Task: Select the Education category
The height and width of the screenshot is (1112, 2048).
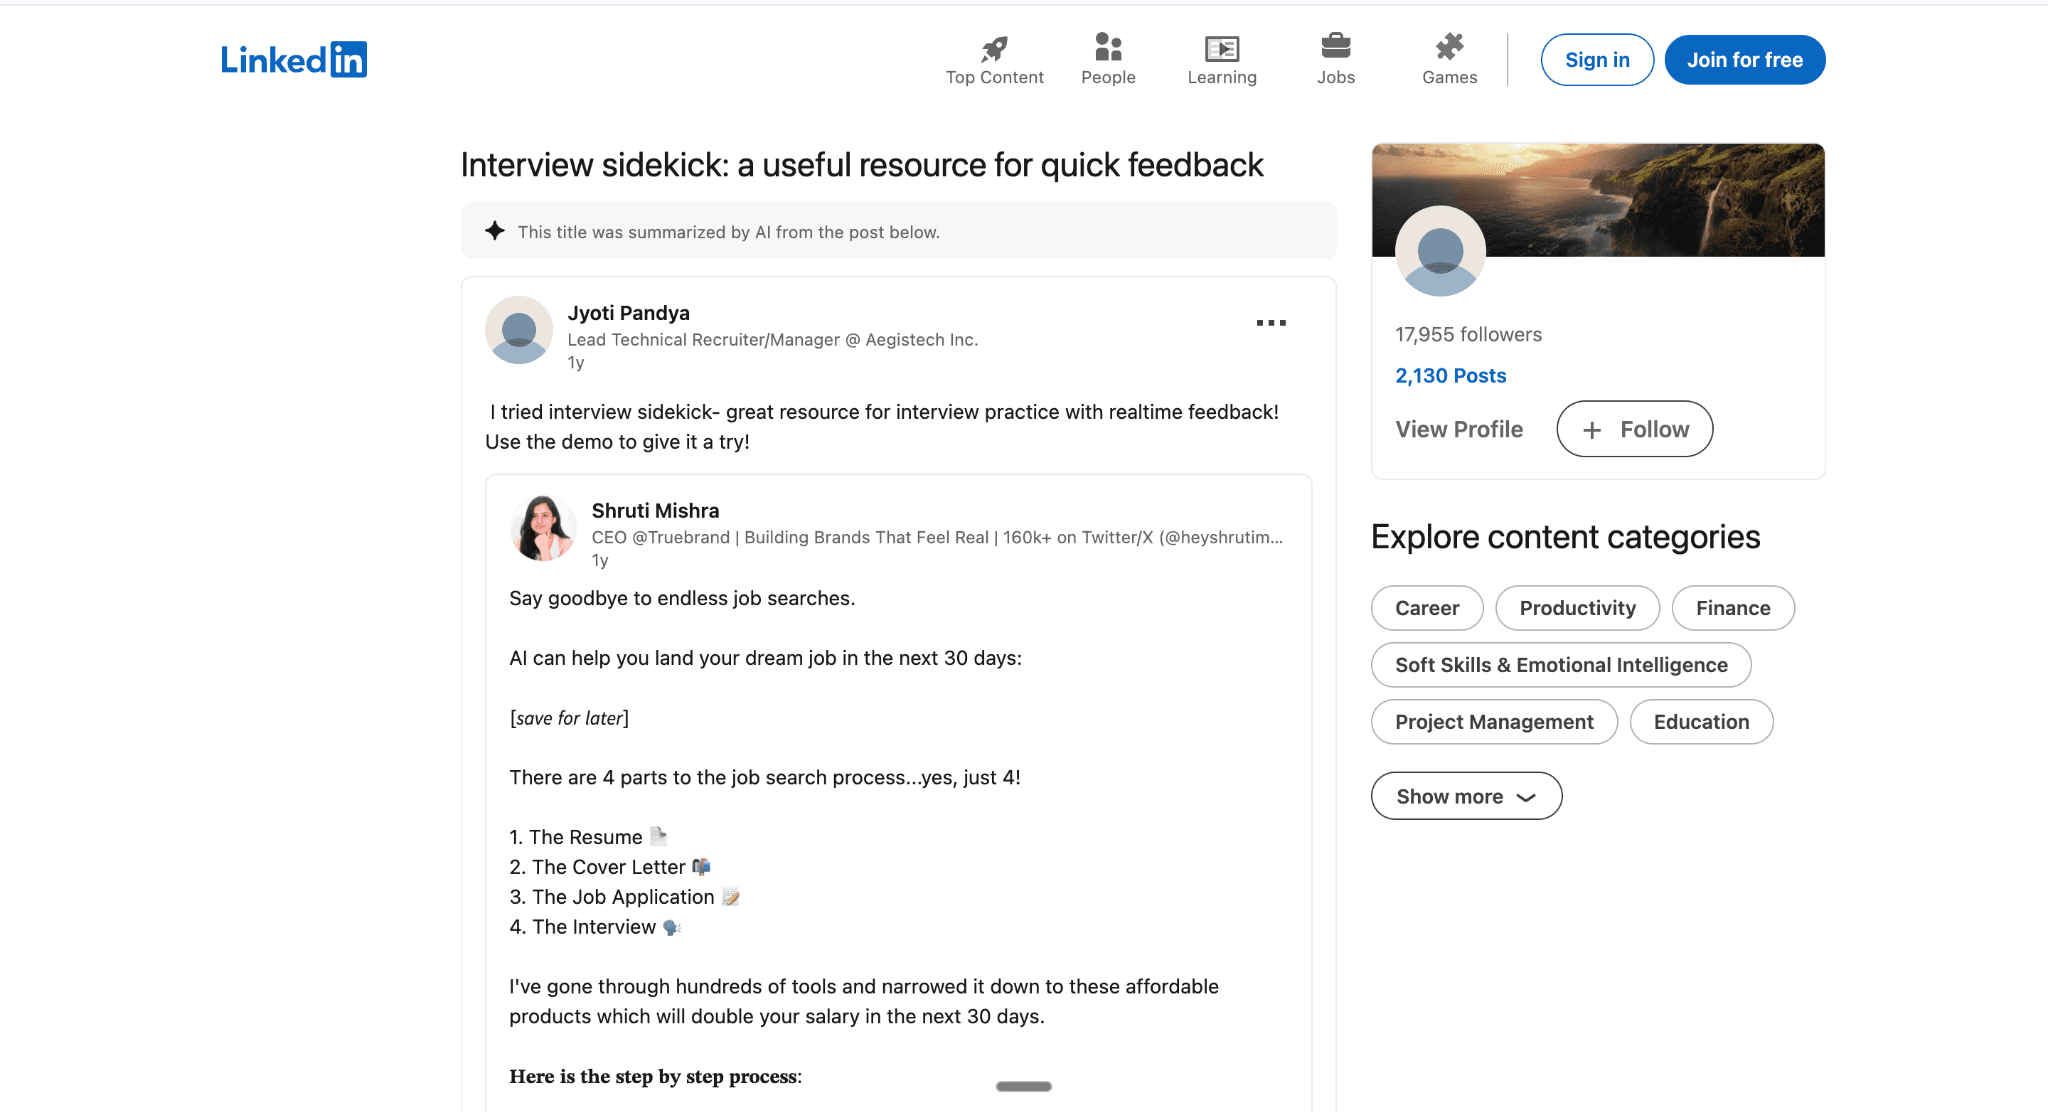Action: [x=1701, y=722]
